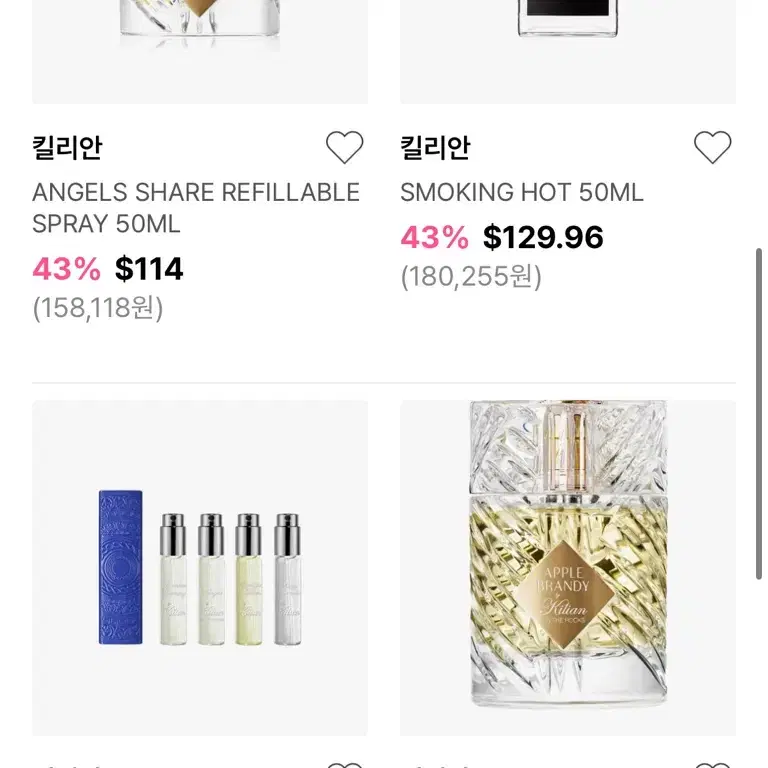Open the Smoking Hot bottle image
Image resolution: width=768 pixels, height=768 pixels.
pos(568,51)
